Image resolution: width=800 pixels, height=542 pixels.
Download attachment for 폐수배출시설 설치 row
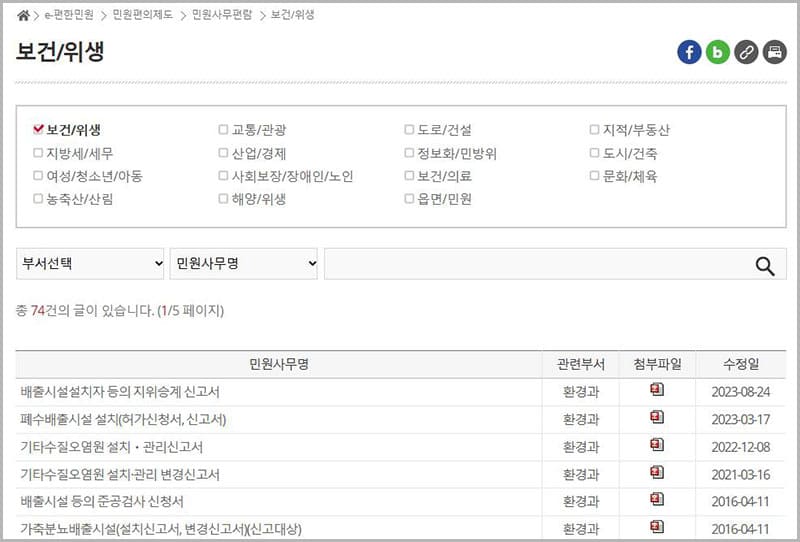[x=657, y=418]
